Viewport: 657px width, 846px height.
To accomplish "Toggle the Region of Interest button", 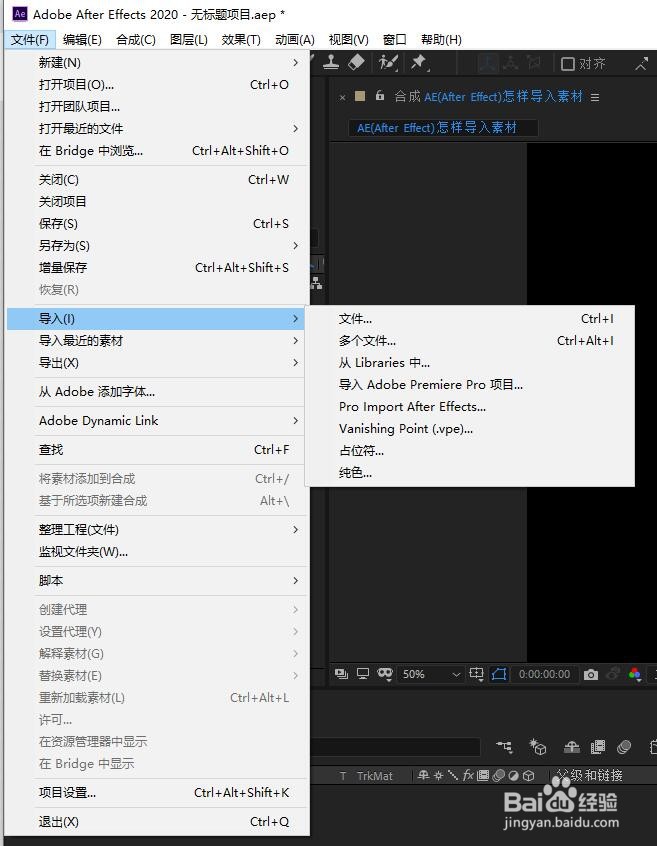I will (x=499, y=674).
